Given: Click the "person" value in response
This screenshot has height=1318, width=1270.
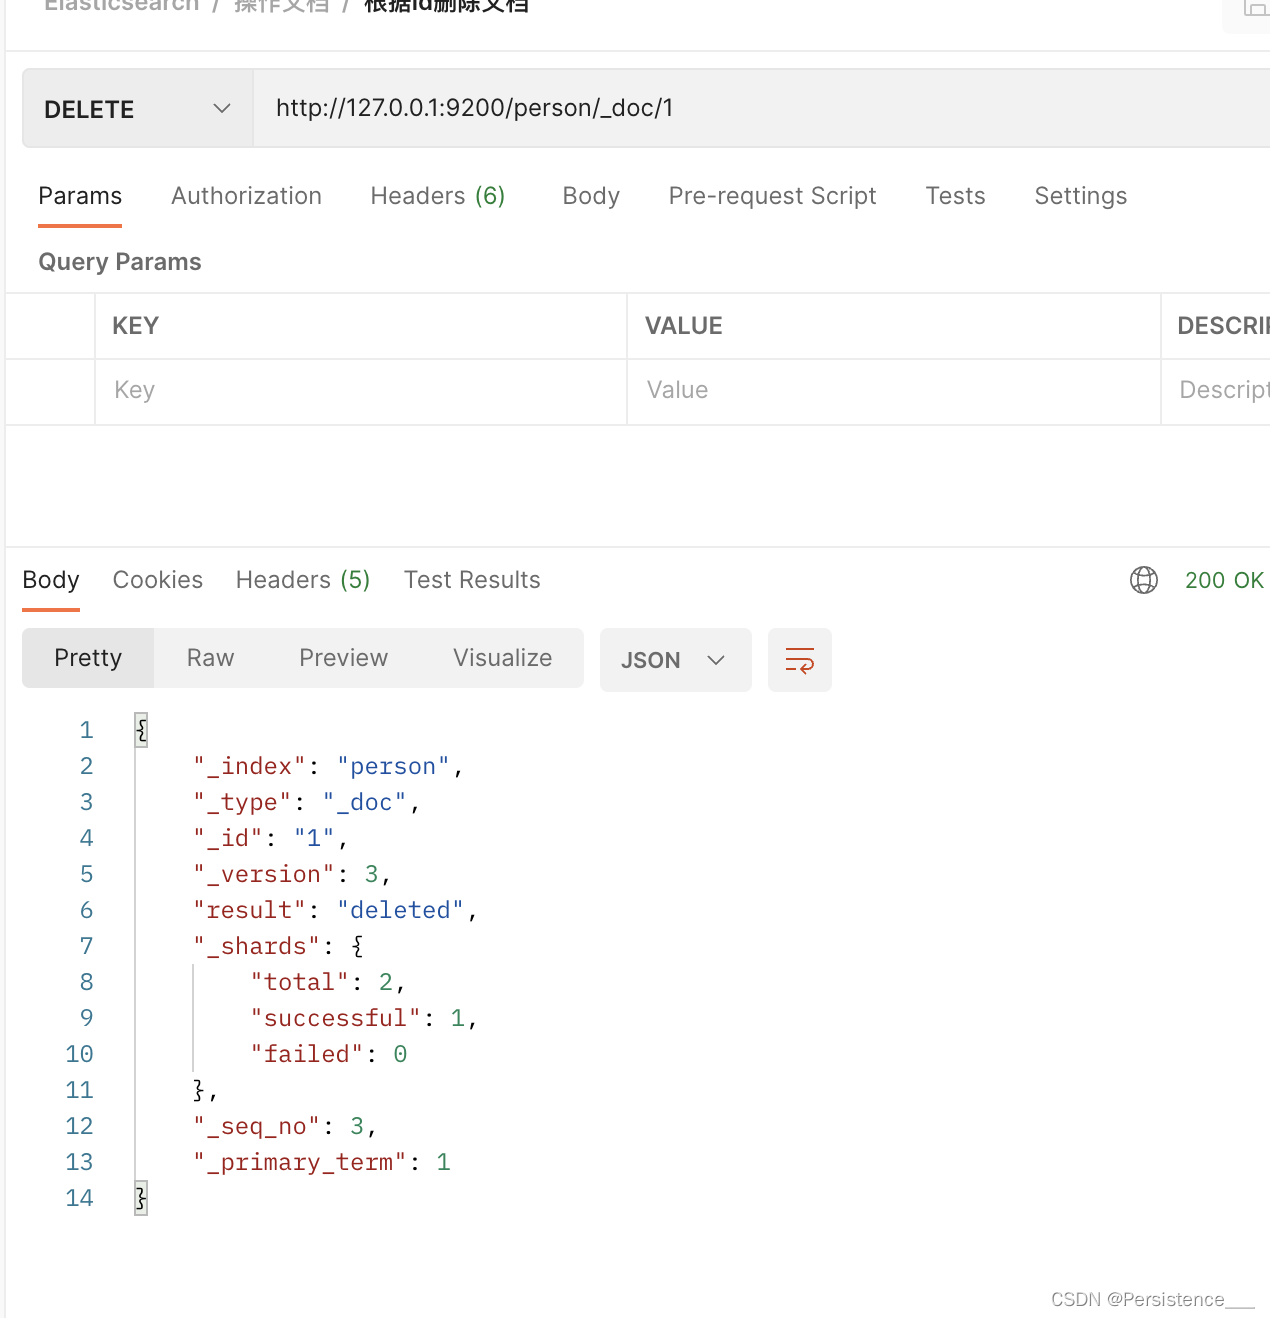Looking at the screenshot, I should click(394, 767).
